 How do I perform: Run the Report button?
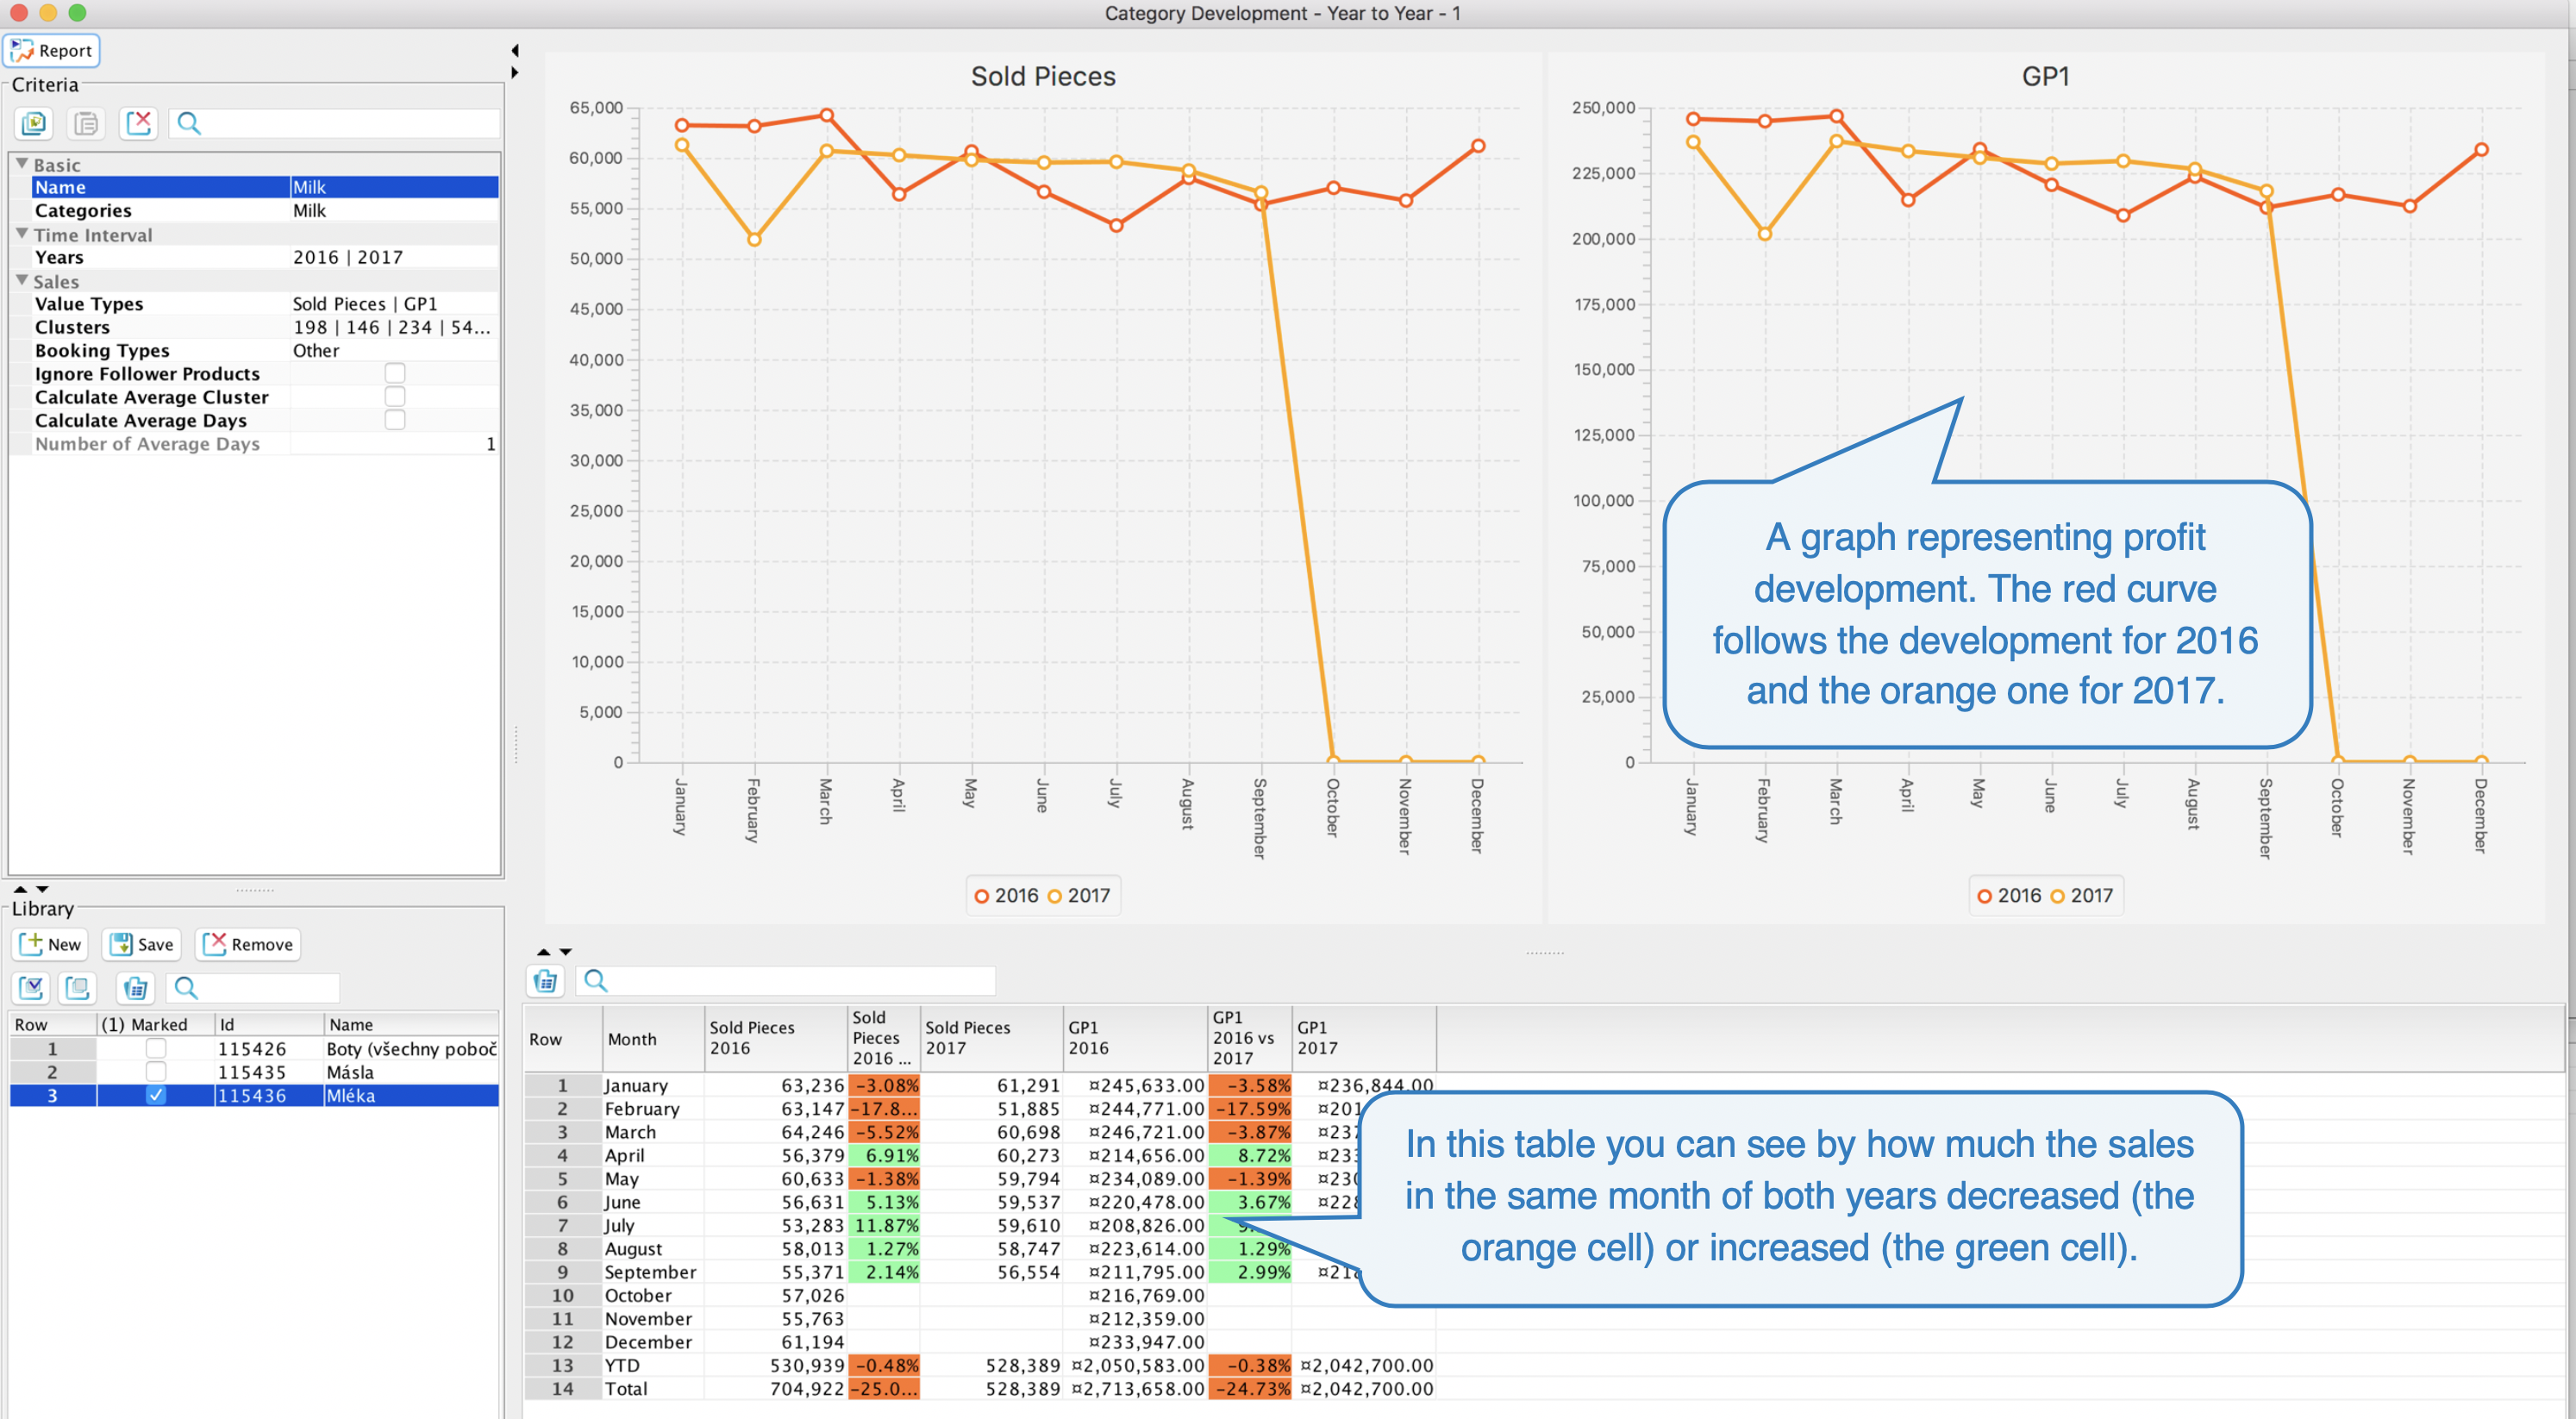tap(52, 50)
